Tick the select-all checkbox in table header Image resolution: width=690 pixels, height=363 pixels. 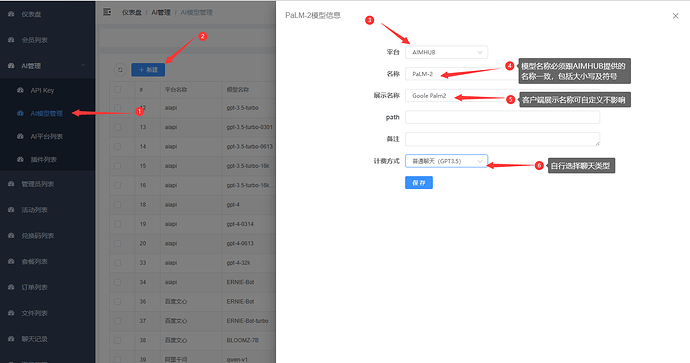pyautogui.click(x=117, y=89)
